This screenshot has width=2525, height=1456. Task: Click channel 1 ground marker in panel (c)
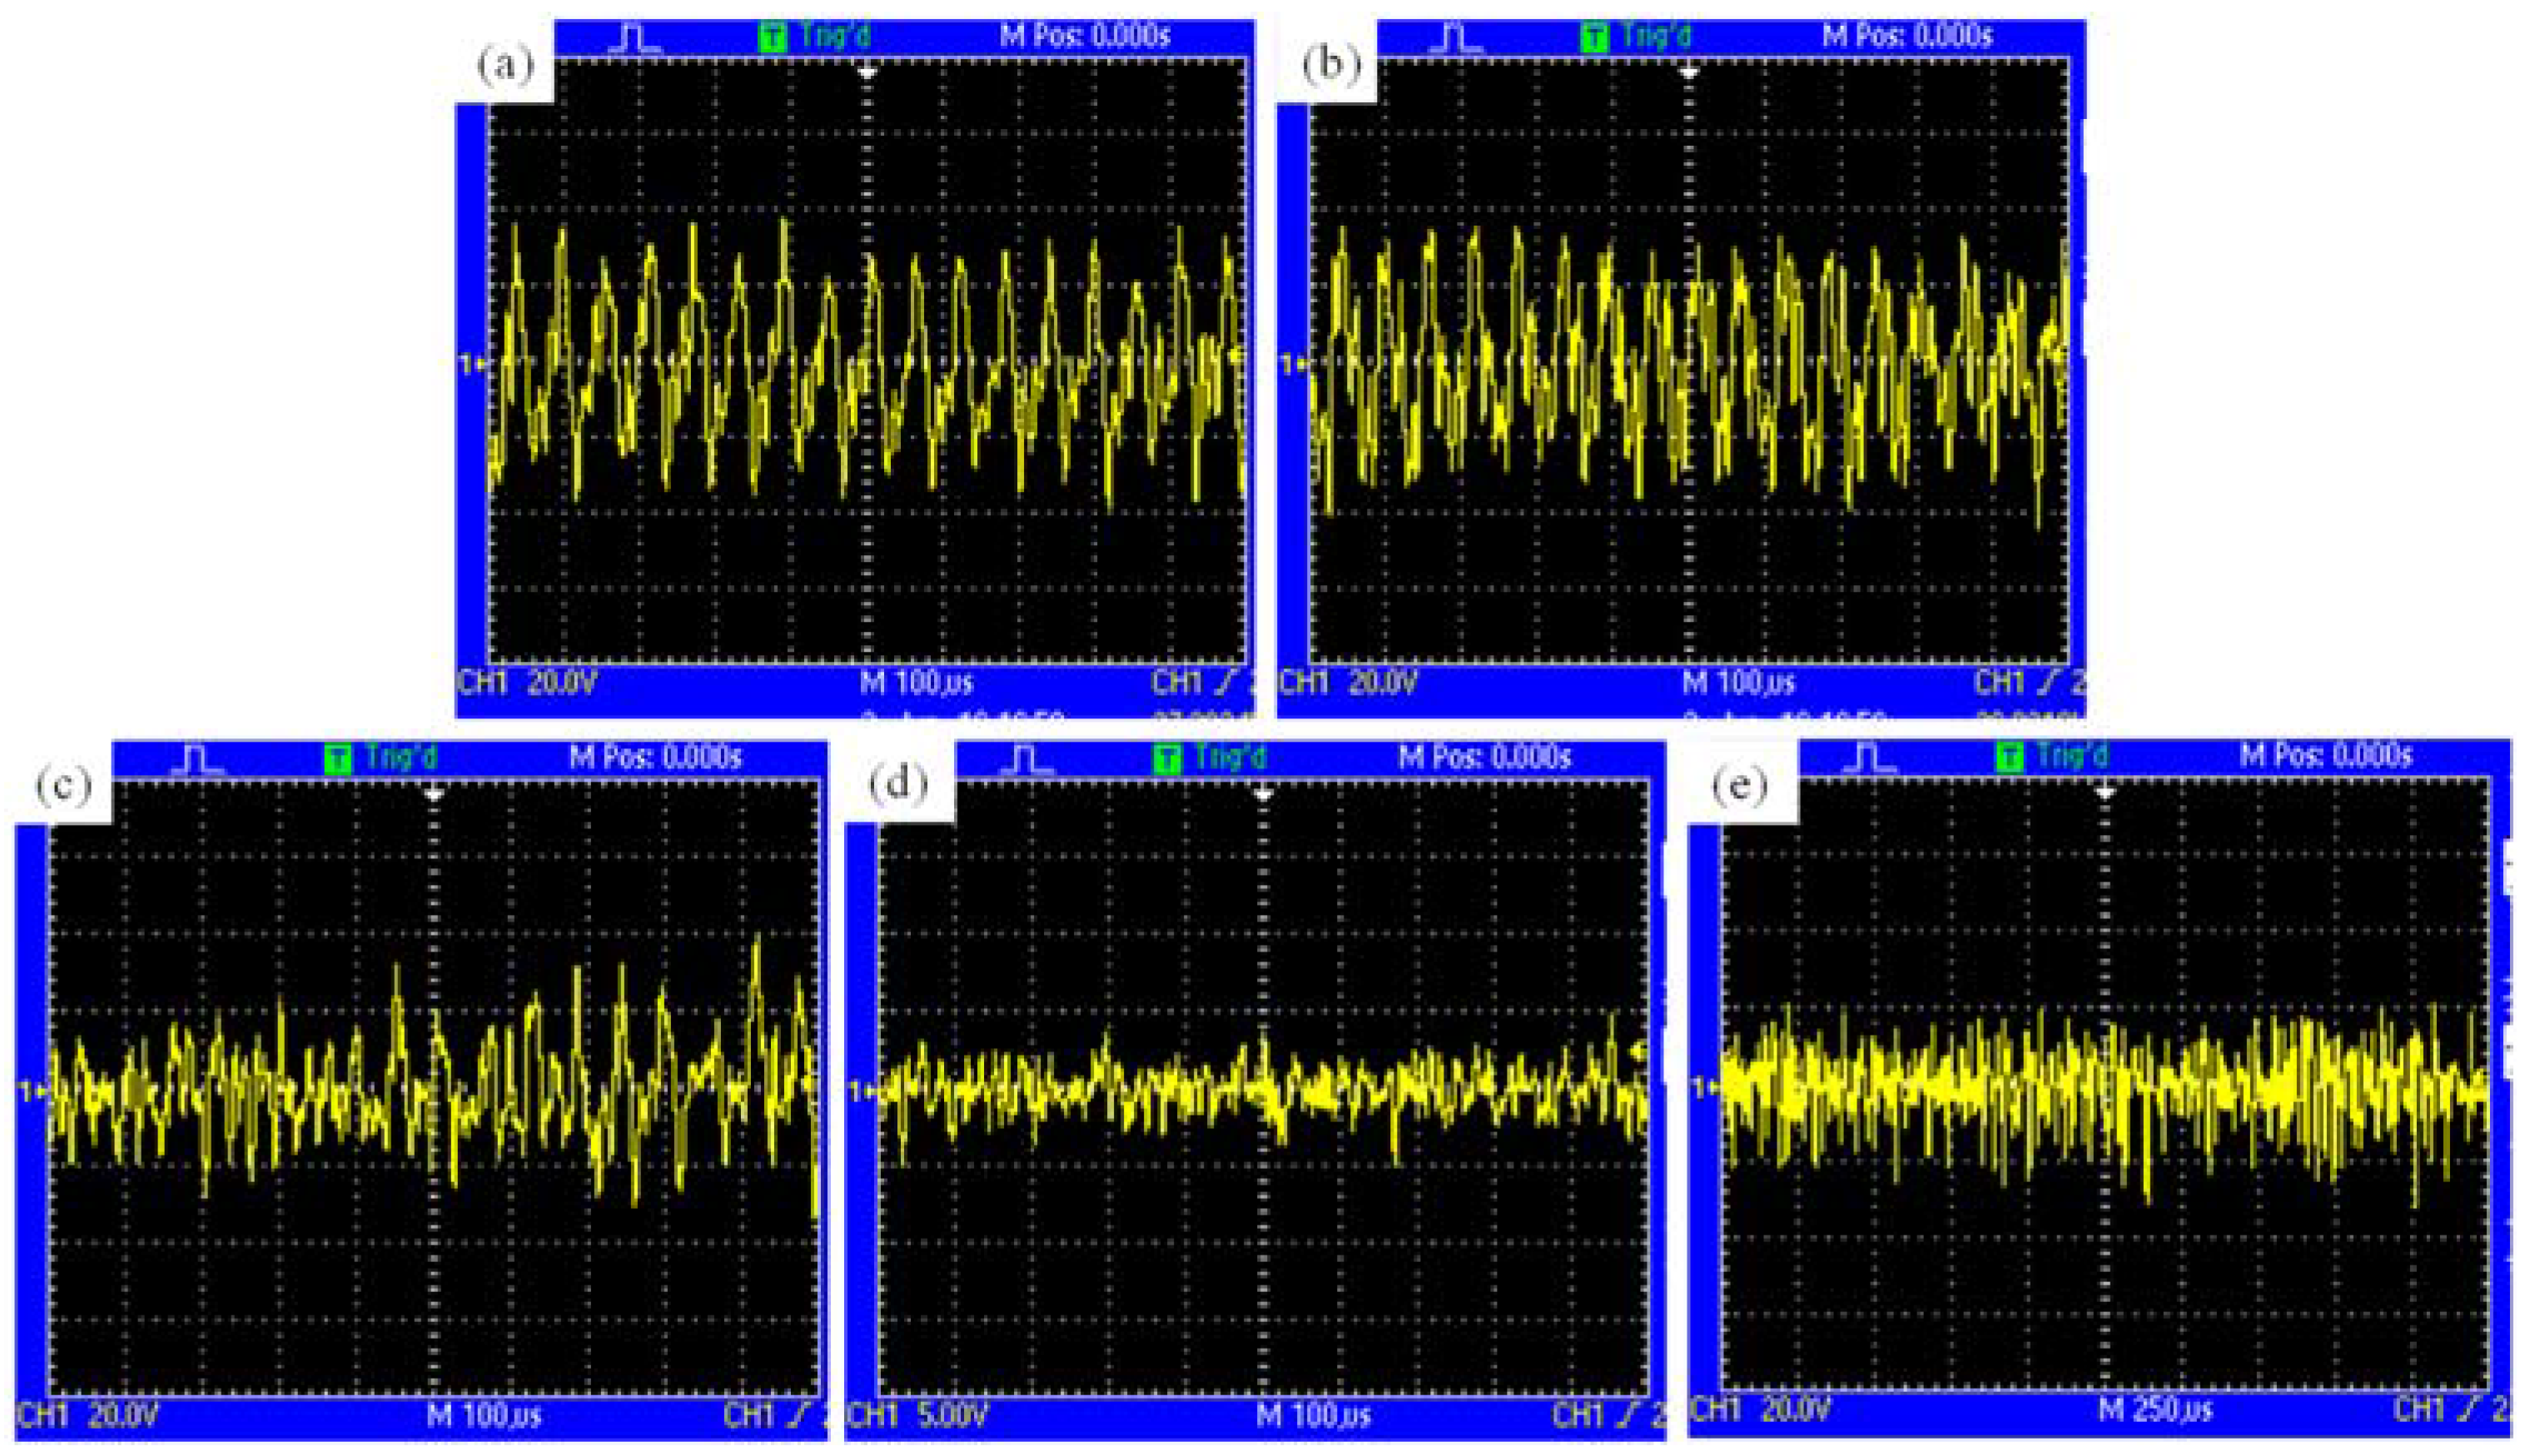(32, 1091)
